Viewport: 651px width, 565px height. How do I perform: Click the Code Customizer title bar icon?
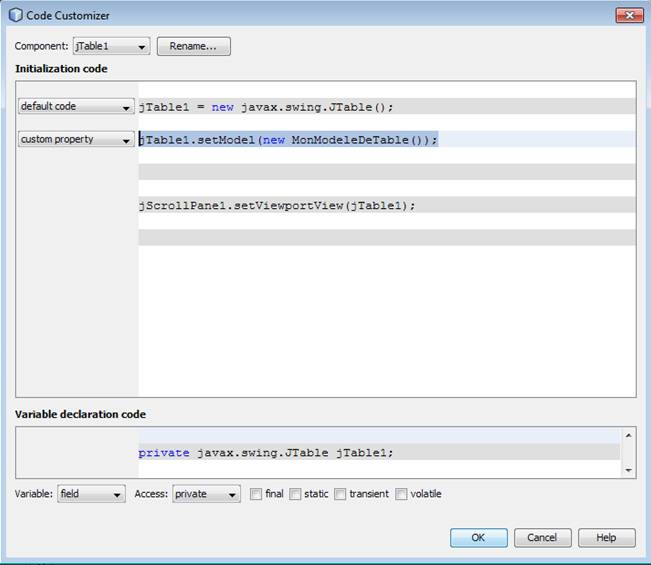tap(15, 15)
